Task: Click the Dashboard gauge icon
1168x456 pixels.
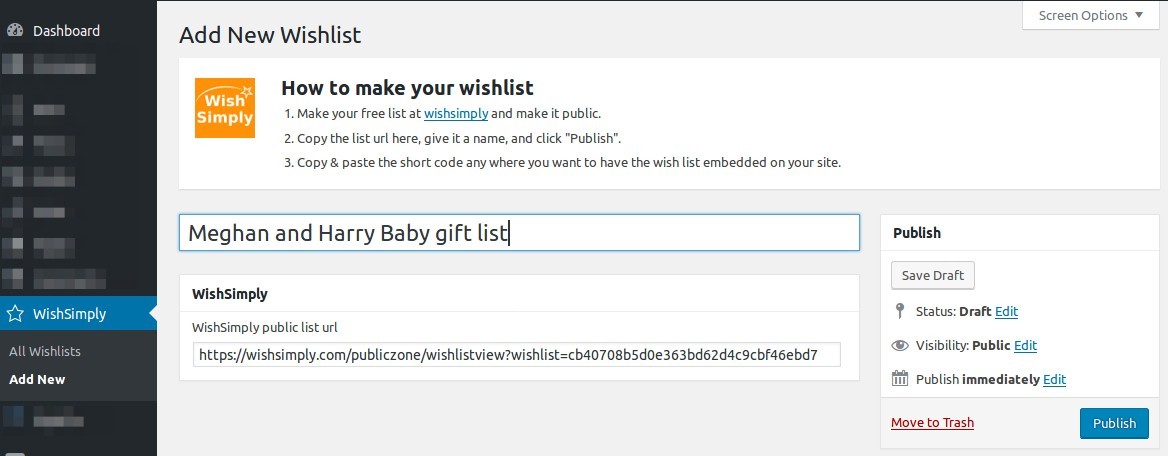Action: click(x=15, y=31)
